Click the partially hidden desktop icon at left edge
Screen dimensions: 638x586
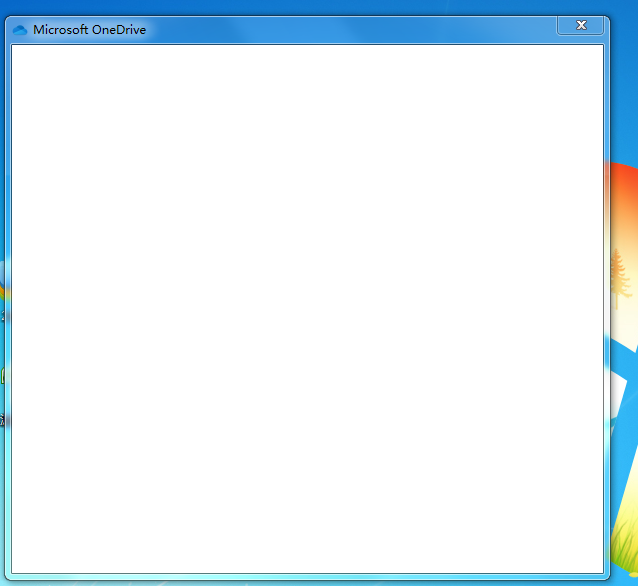(2, 375)
